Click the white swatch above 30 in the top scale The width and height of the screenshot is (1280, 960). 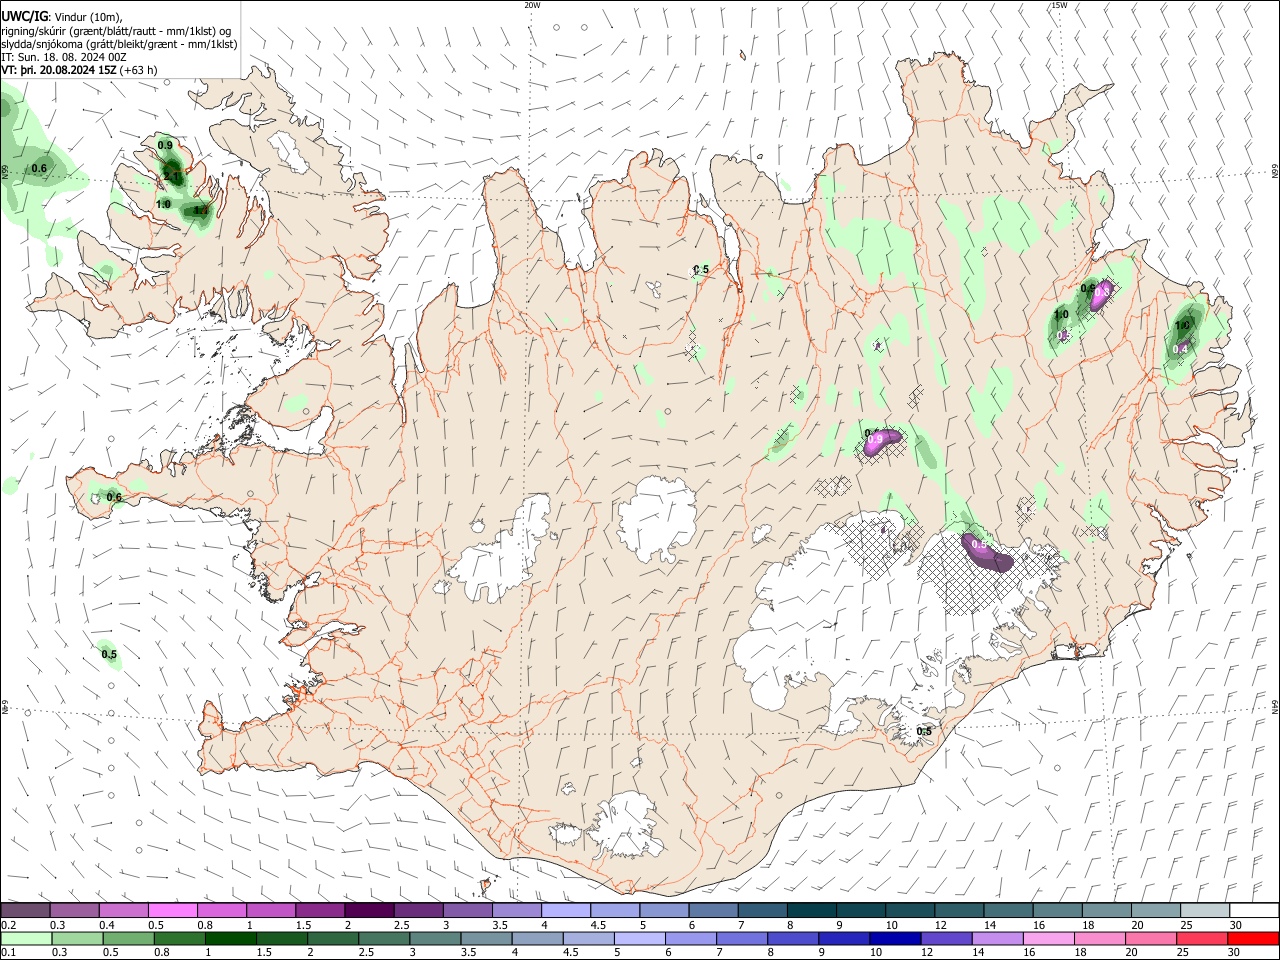[1253, 911]
